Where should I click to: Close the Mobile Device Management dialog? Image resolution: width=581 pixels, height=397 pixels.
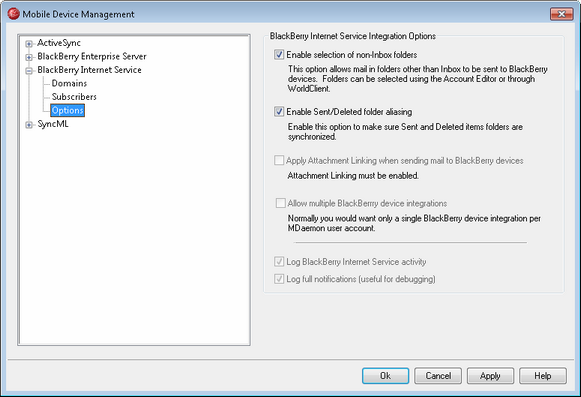[x=561, y=14]
